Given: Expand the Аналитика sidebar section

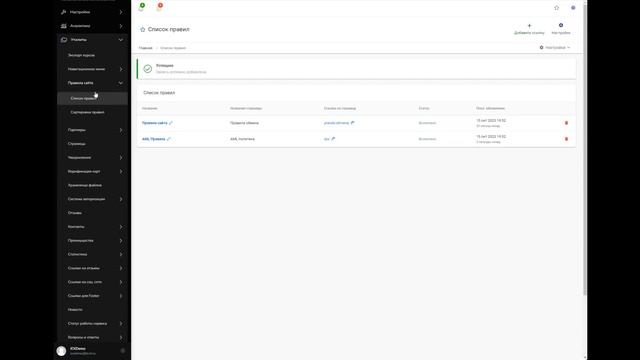Looking at the screenshot, I should [x=121, y=26].
